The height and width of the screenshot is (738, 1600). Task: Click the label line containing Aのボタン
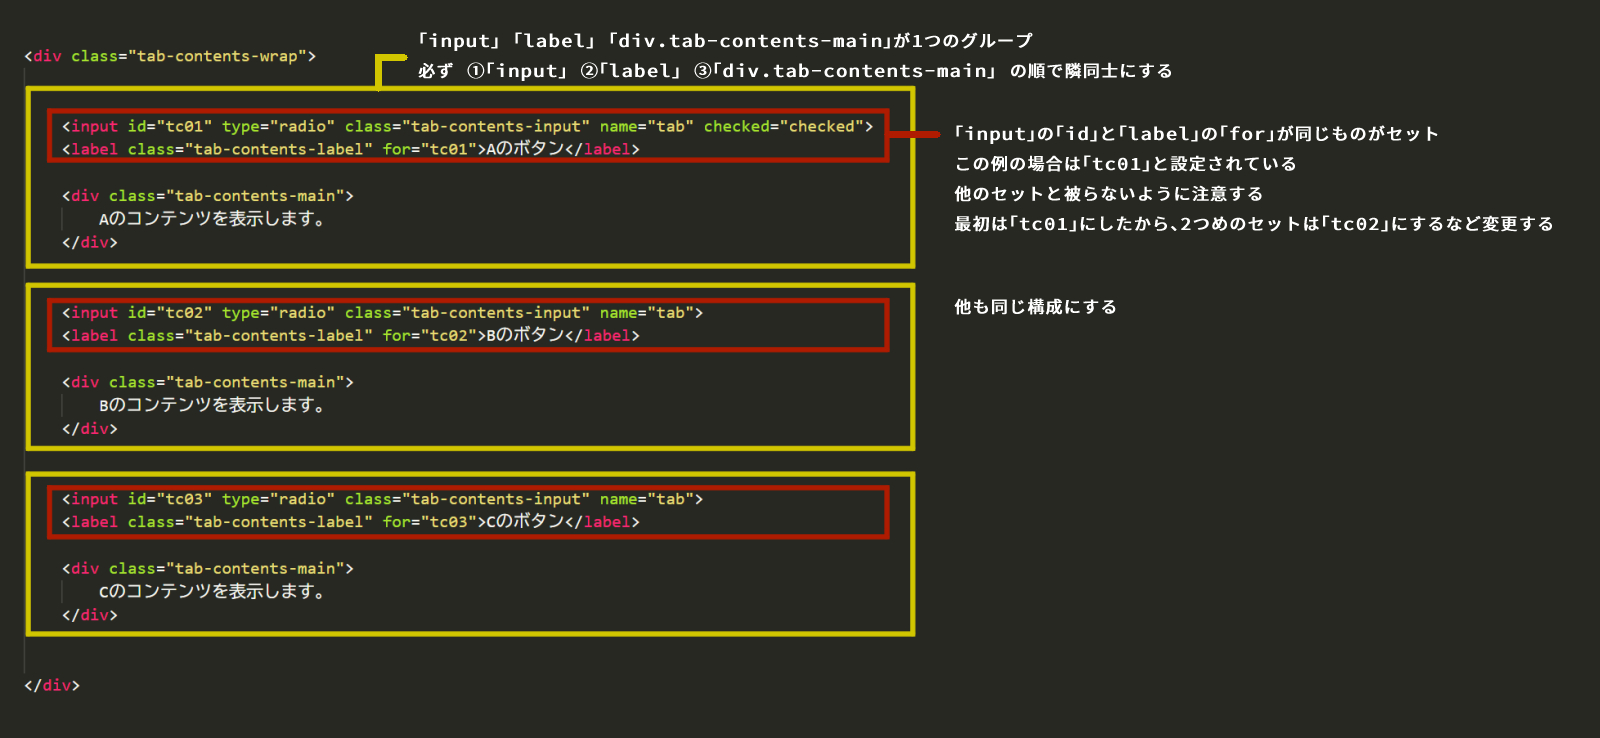(350, 149)
